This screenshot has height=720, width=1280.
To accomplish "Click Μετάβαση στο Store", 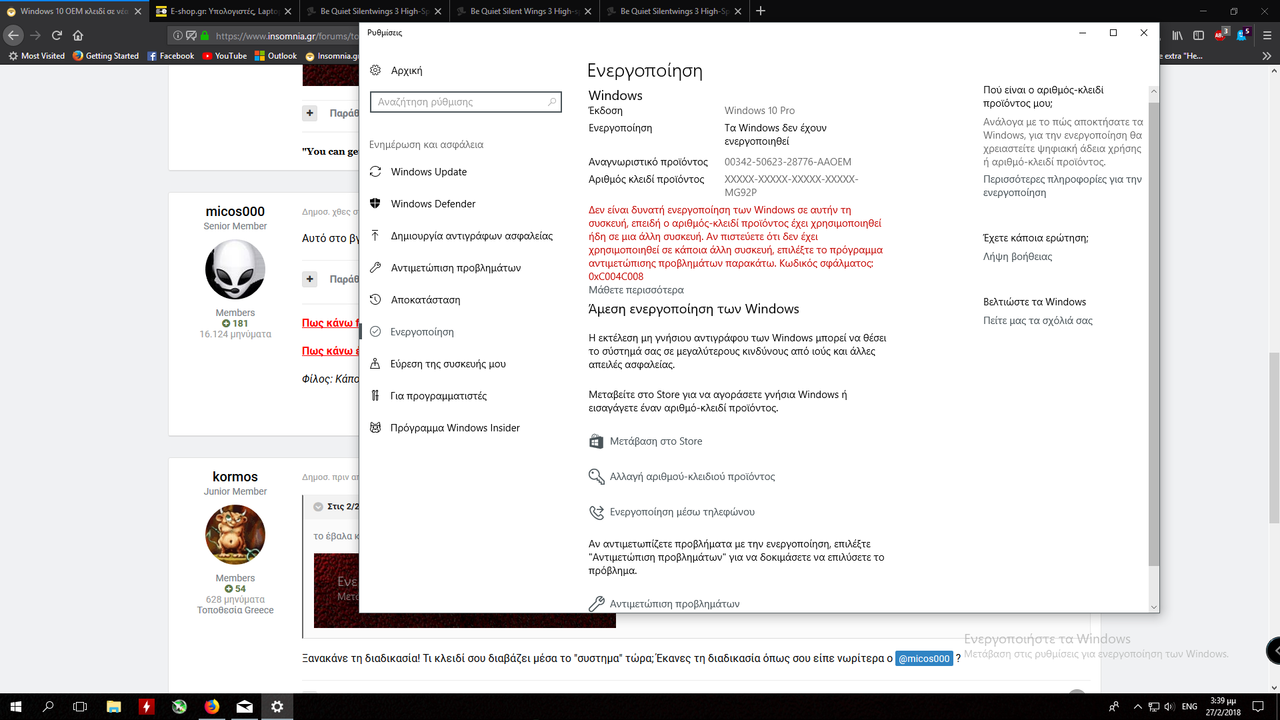I will click(x=656, y=441).
